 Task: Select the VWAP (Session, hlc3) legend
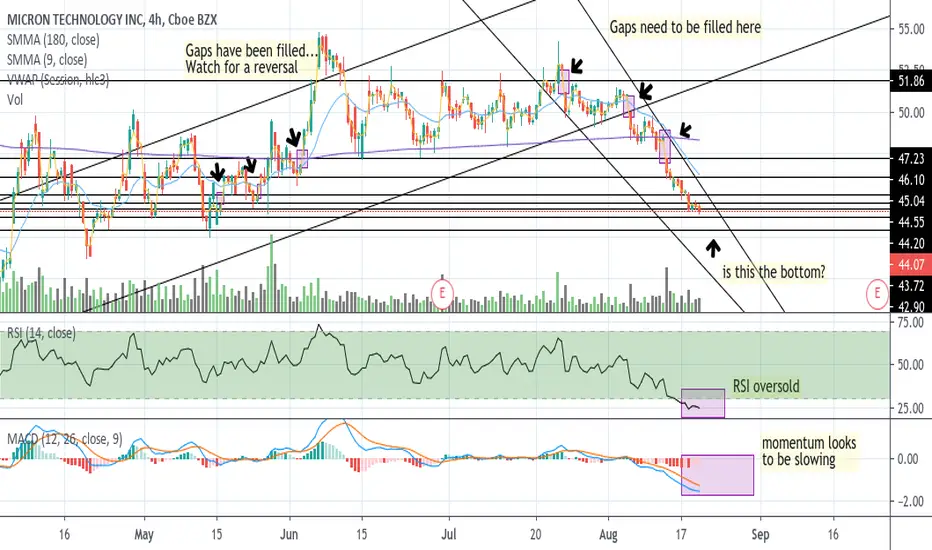pos(58,80)
